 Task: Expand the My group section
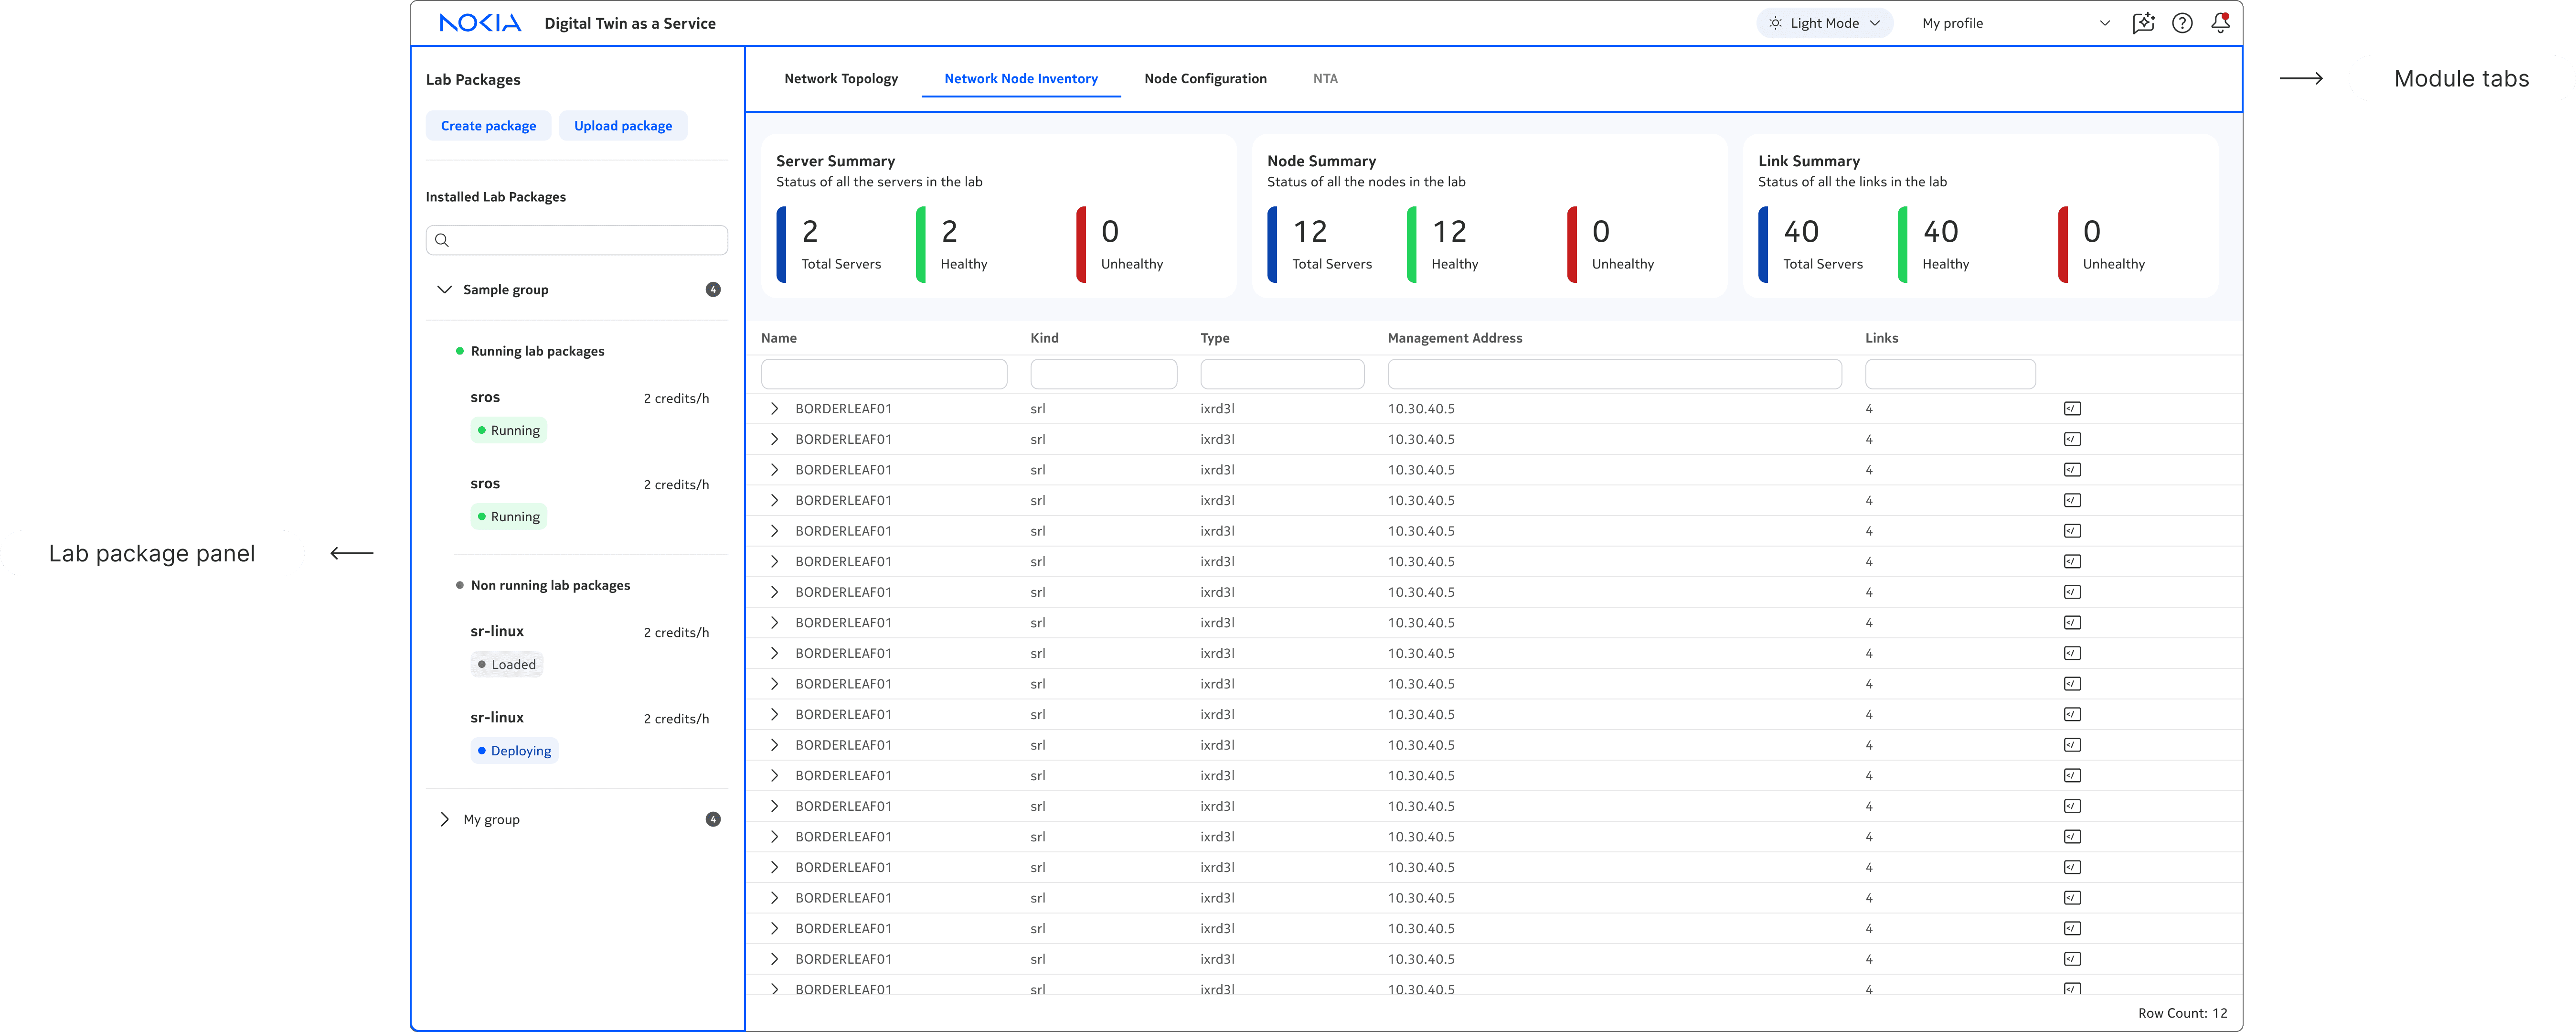point(445,819)
